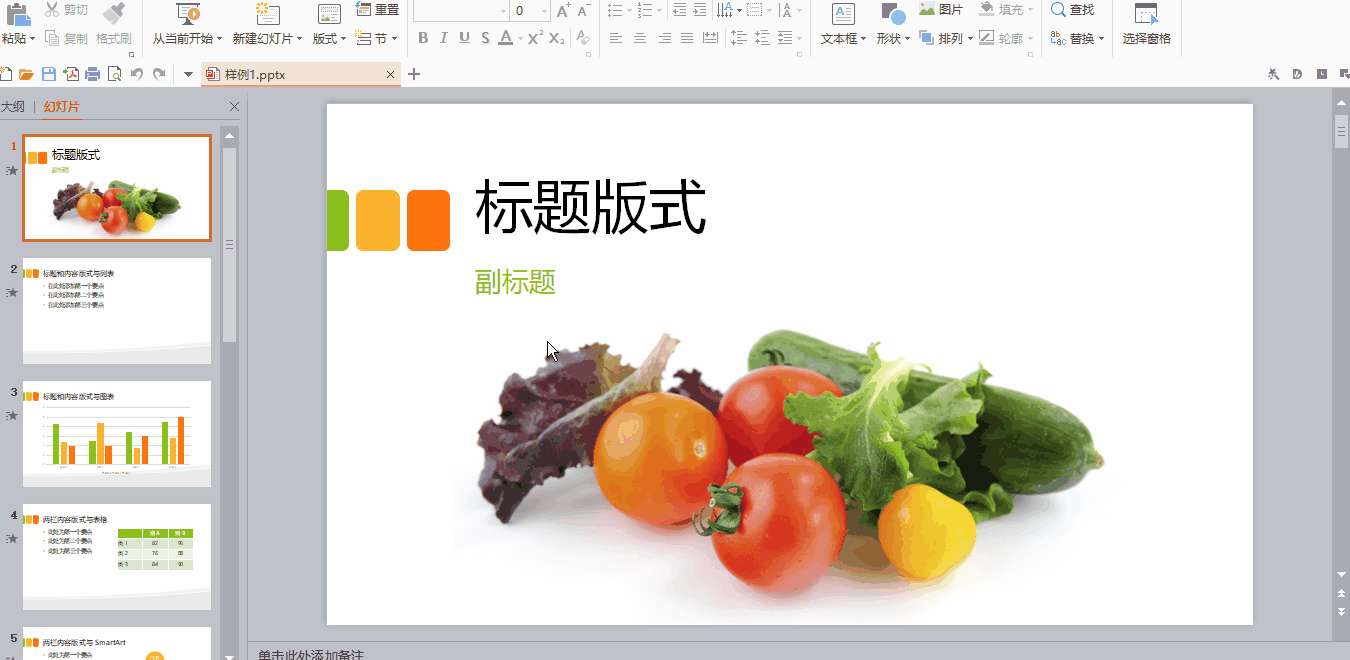Decrease font size with the A- icon
1350x660 pixels.
[585, 11]
